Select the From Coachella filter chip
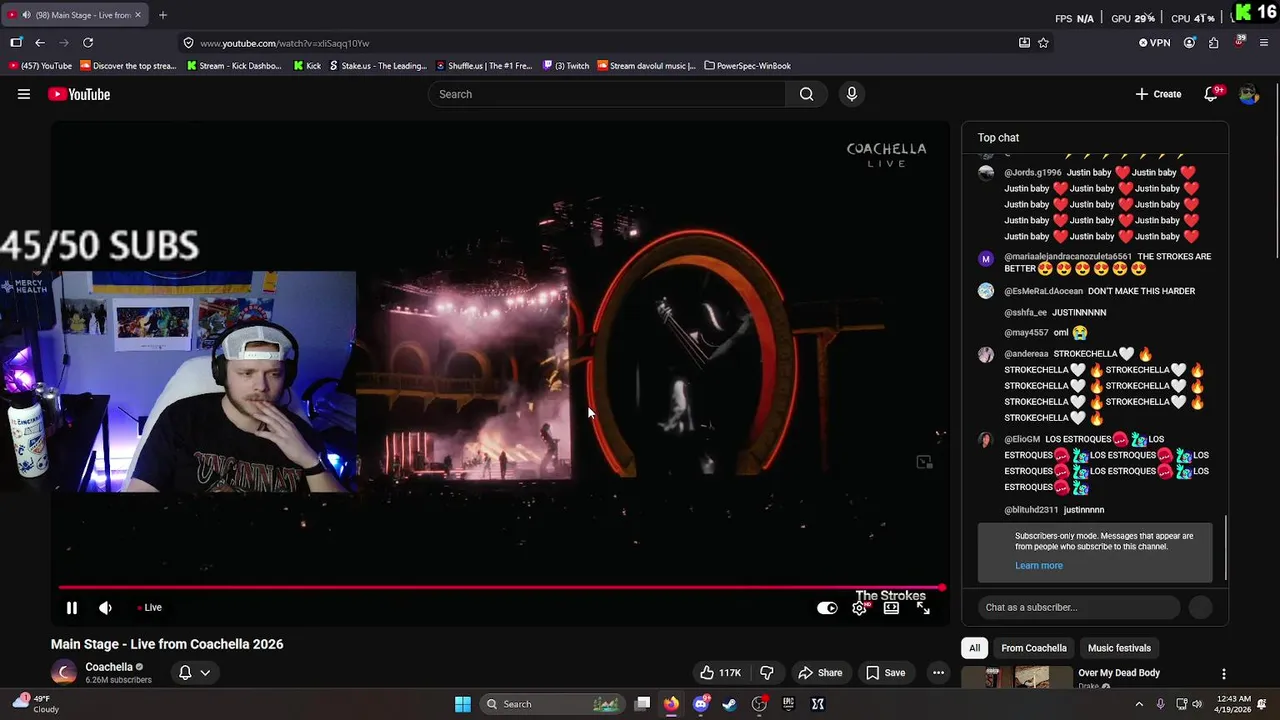The height and width of the screenshot is (720, 1280). pyautogui.click(x=1034, y=648)
